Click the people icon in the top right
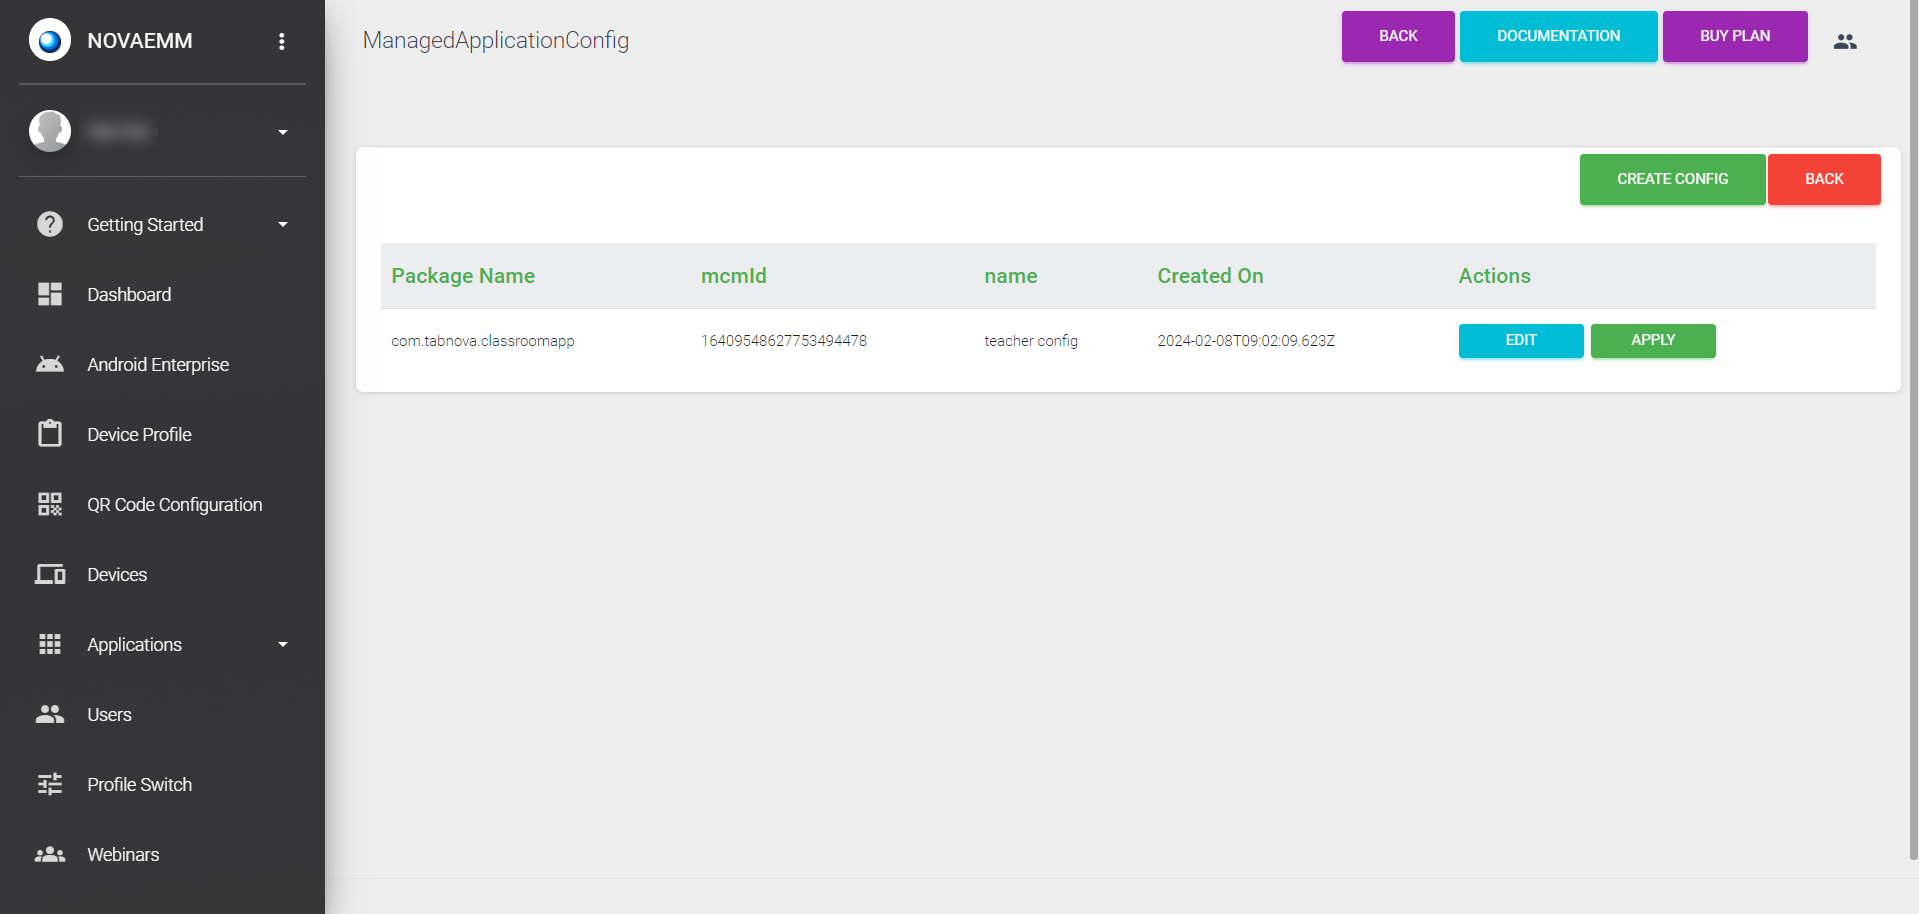The height and width of the screenshot is (914, 1919). pyautogui.click(x=1845, y=41)
